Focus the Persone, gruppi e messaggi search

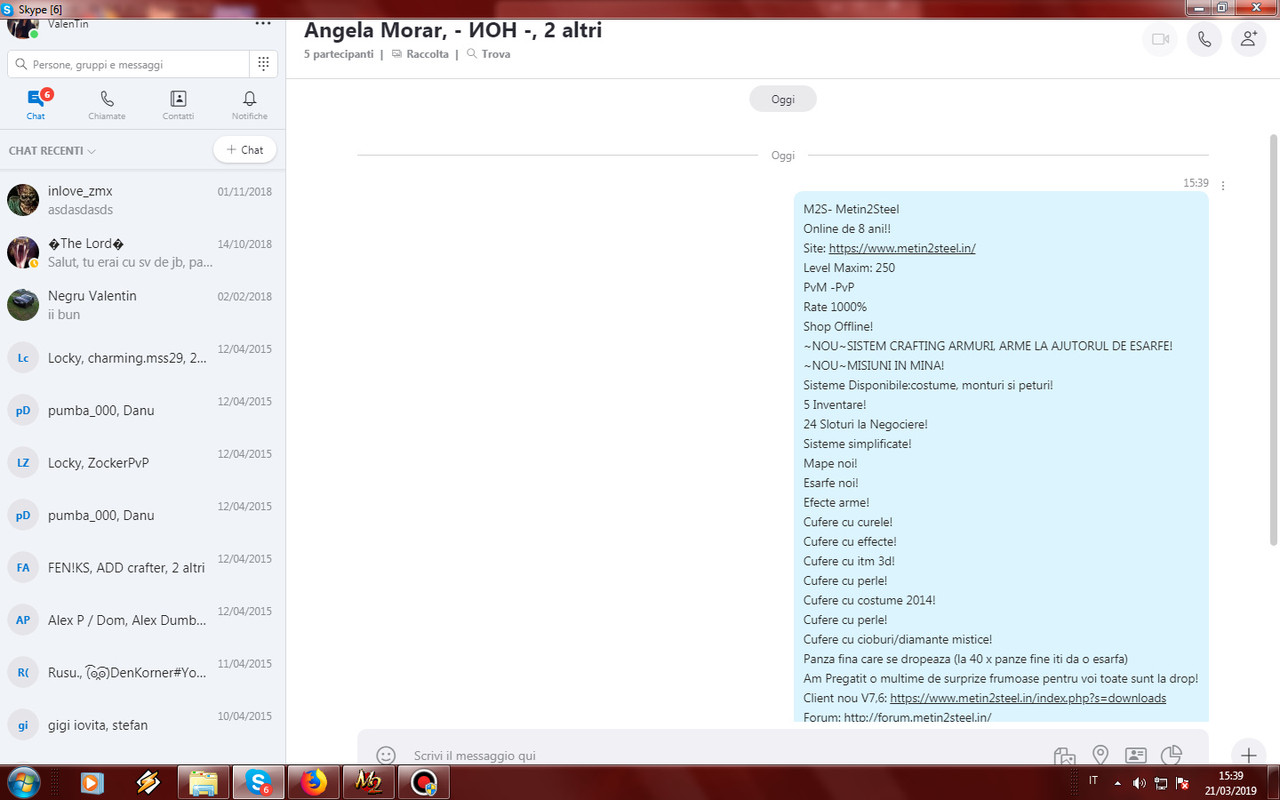click(128, 64)
